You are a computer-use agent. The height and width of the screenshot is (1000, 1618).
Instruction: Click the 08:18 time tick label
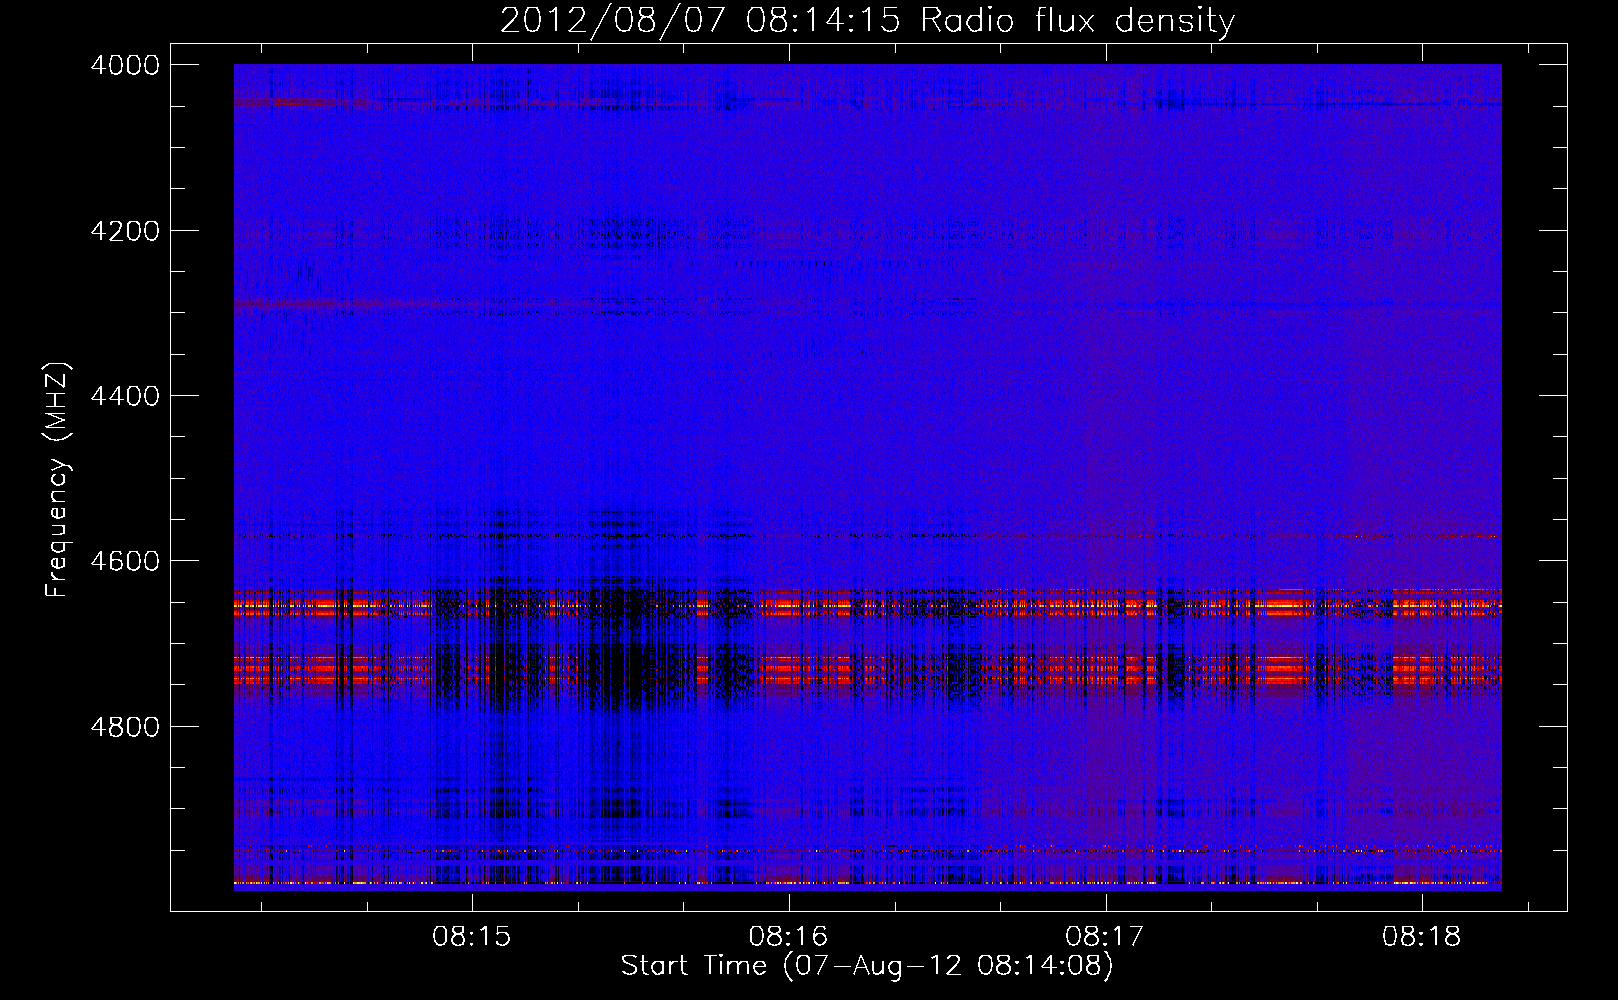coord(1422,937)
